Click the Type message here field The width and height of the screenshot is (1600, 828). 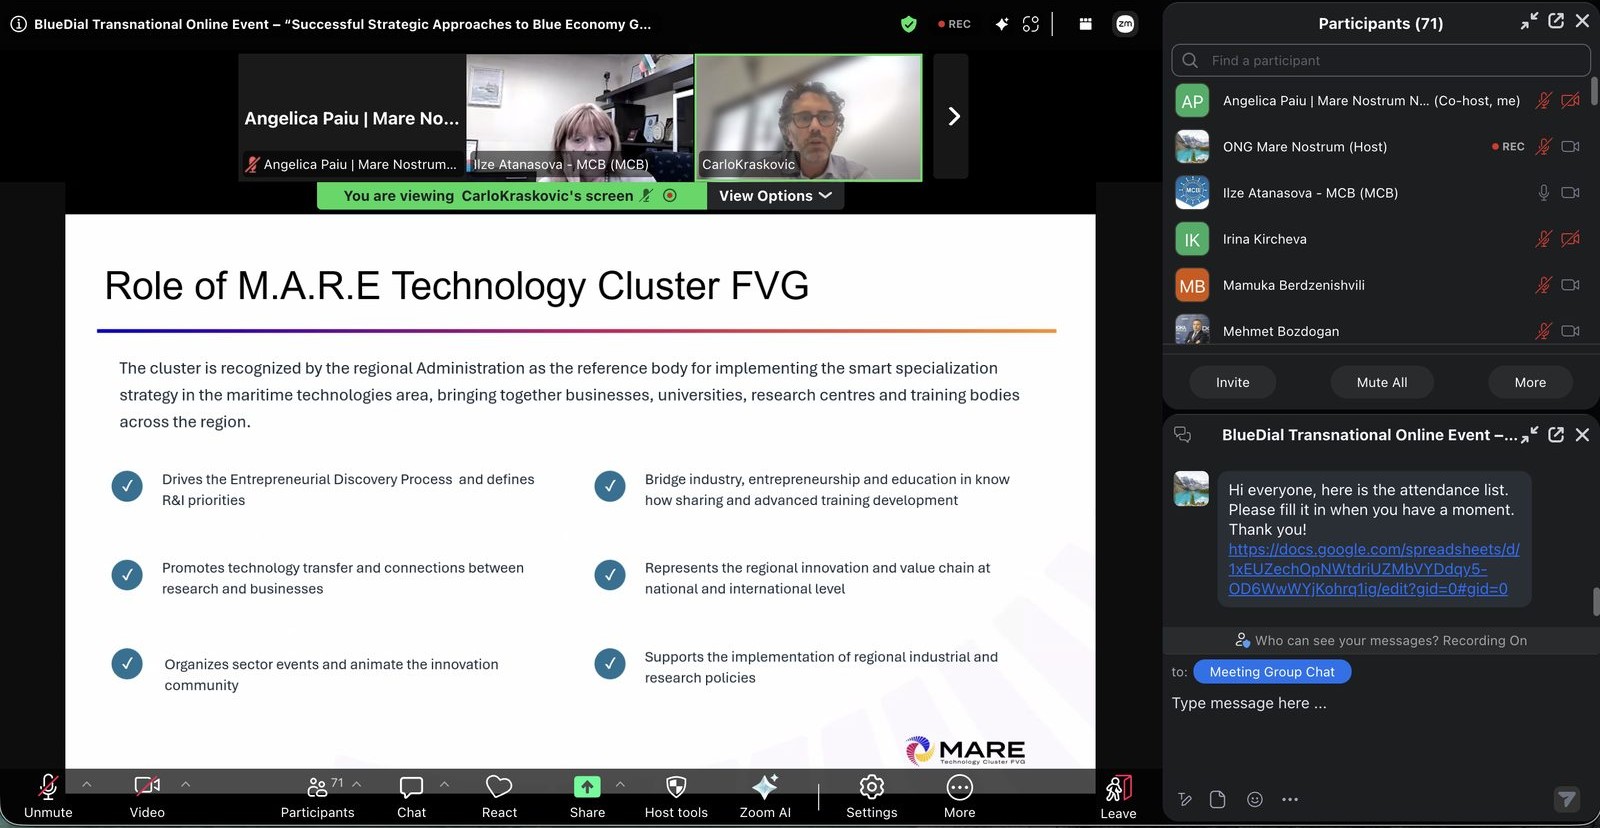[1380, 703]
